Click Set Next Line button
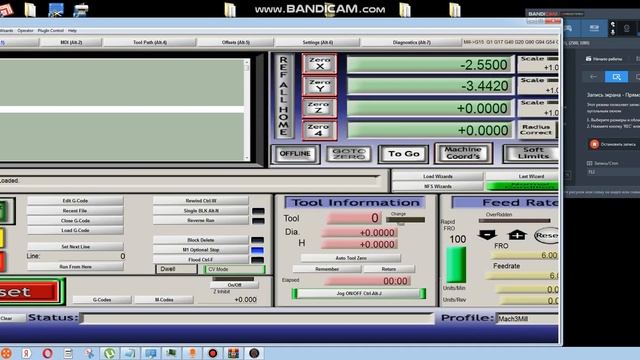The width and height of the screenshot is (640, 360). pos(75,247)
